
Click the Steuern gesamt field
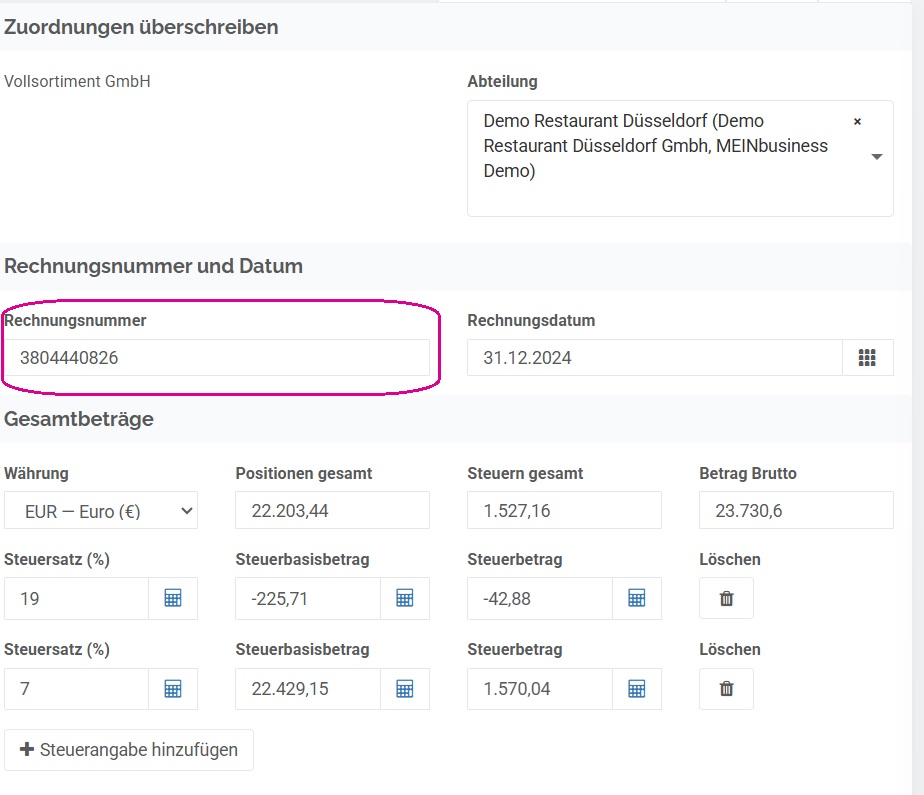click(x=565, y=510)
